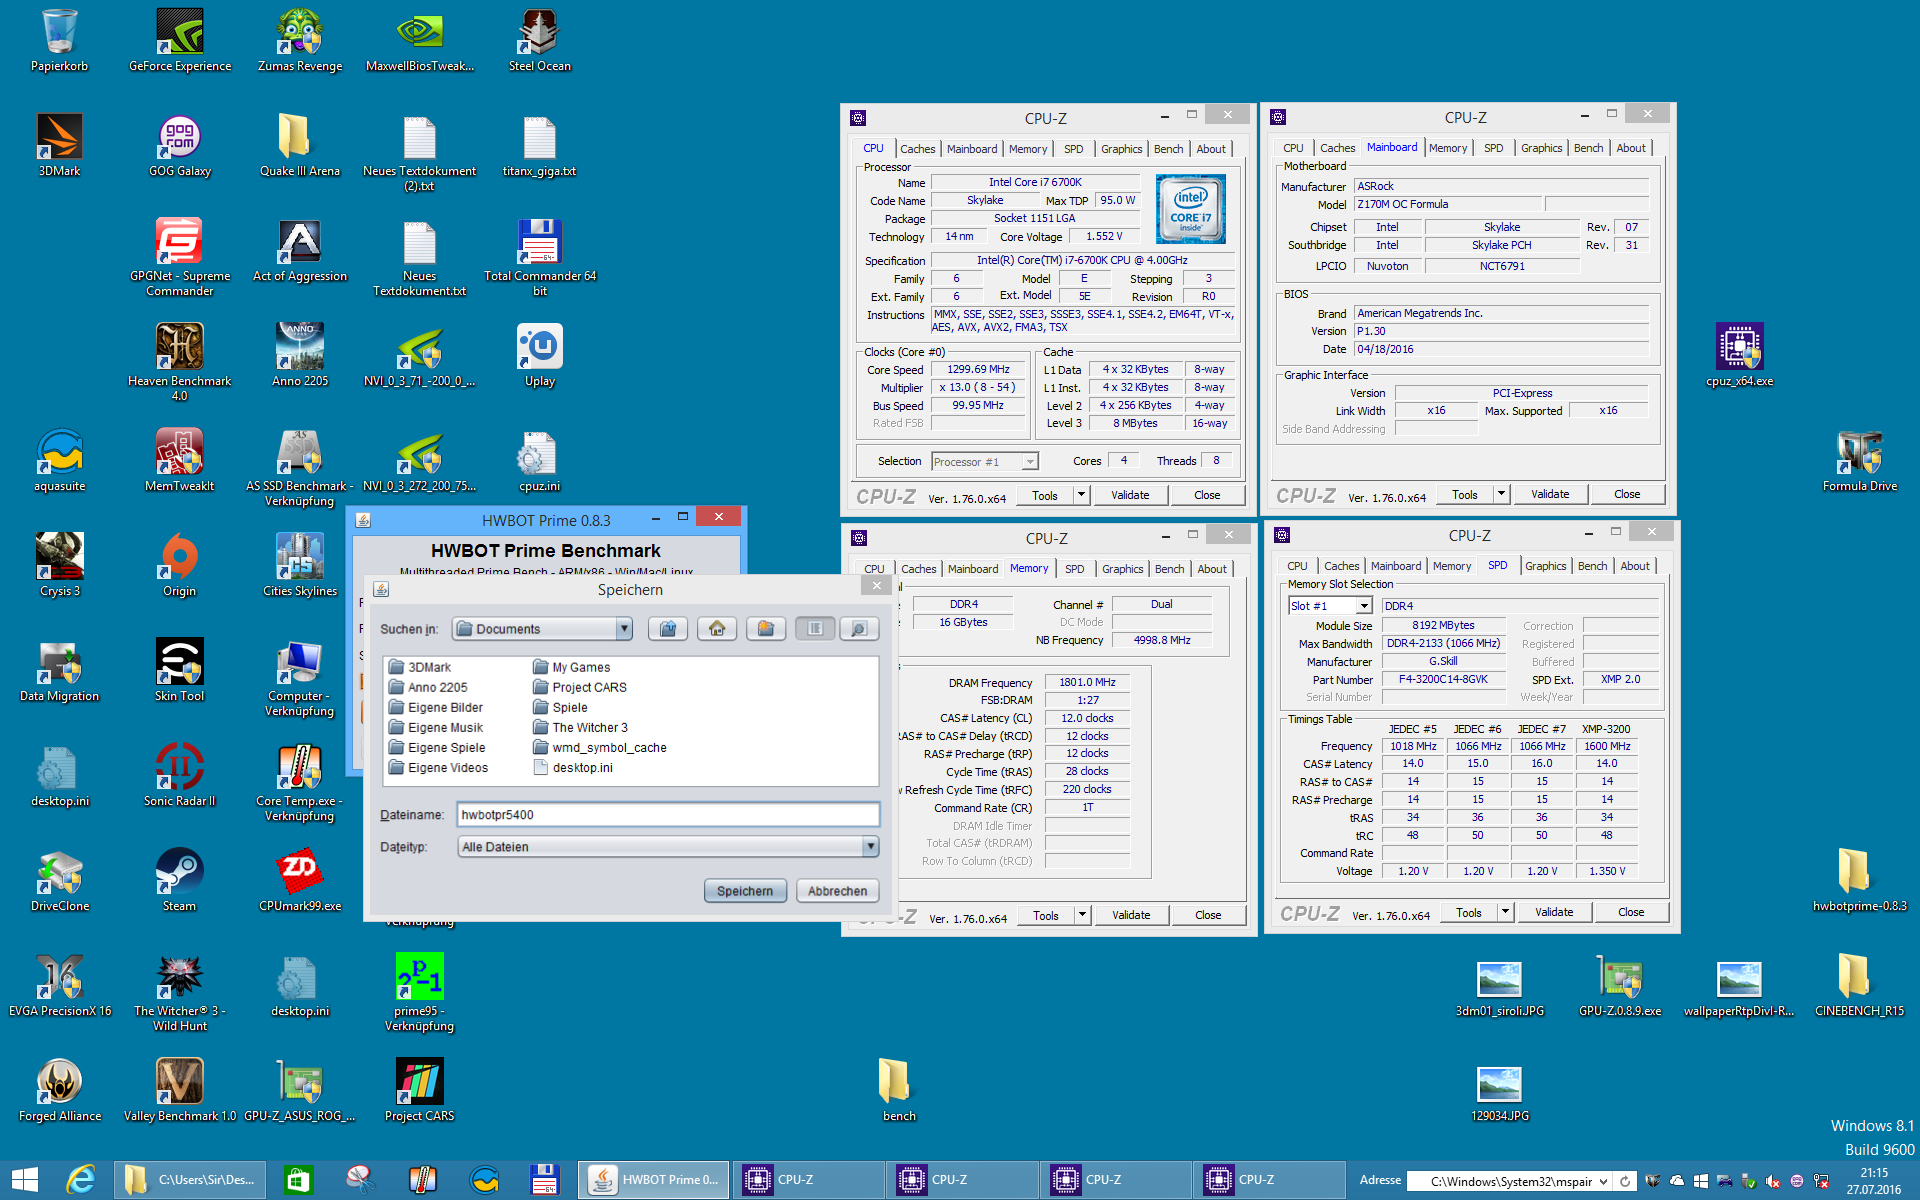Click Abbrechen button in save dialog
1920x1200 pixels.
(x=838, y=891)
